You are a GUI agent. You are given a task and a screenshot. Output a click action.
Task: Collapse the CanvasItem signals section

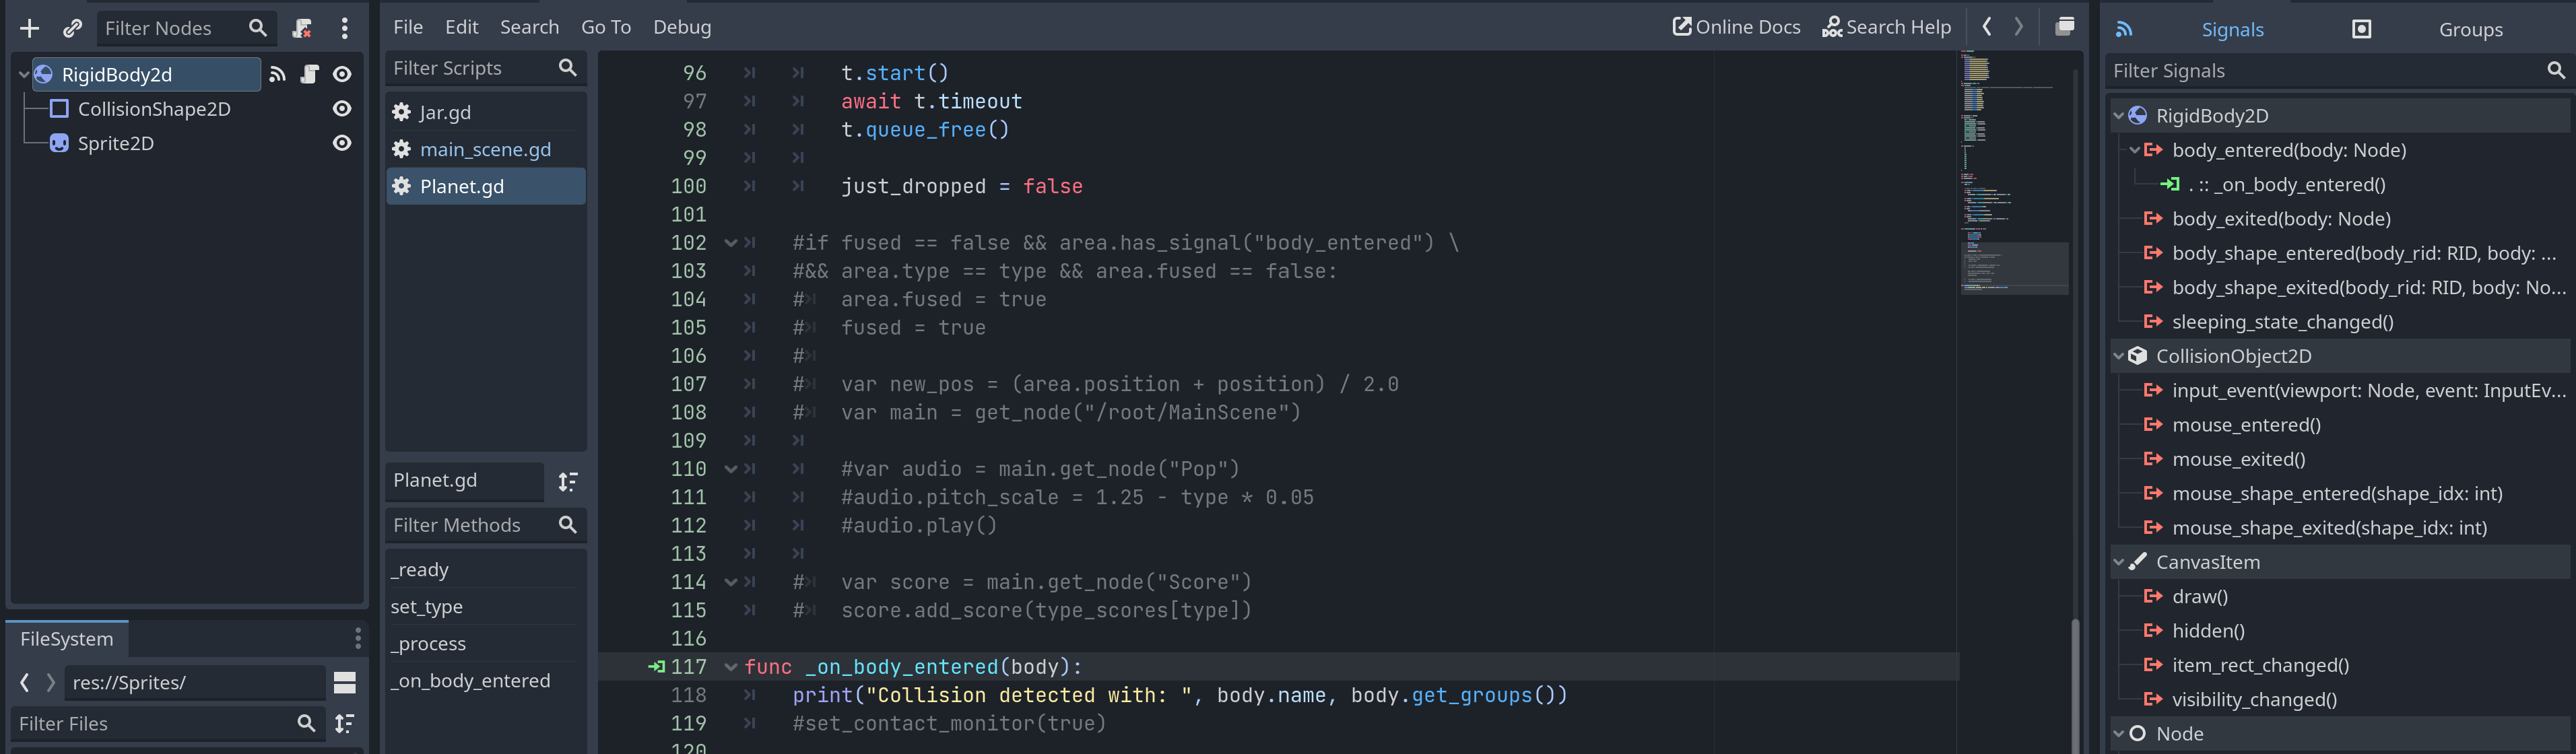click(2119, 562)
